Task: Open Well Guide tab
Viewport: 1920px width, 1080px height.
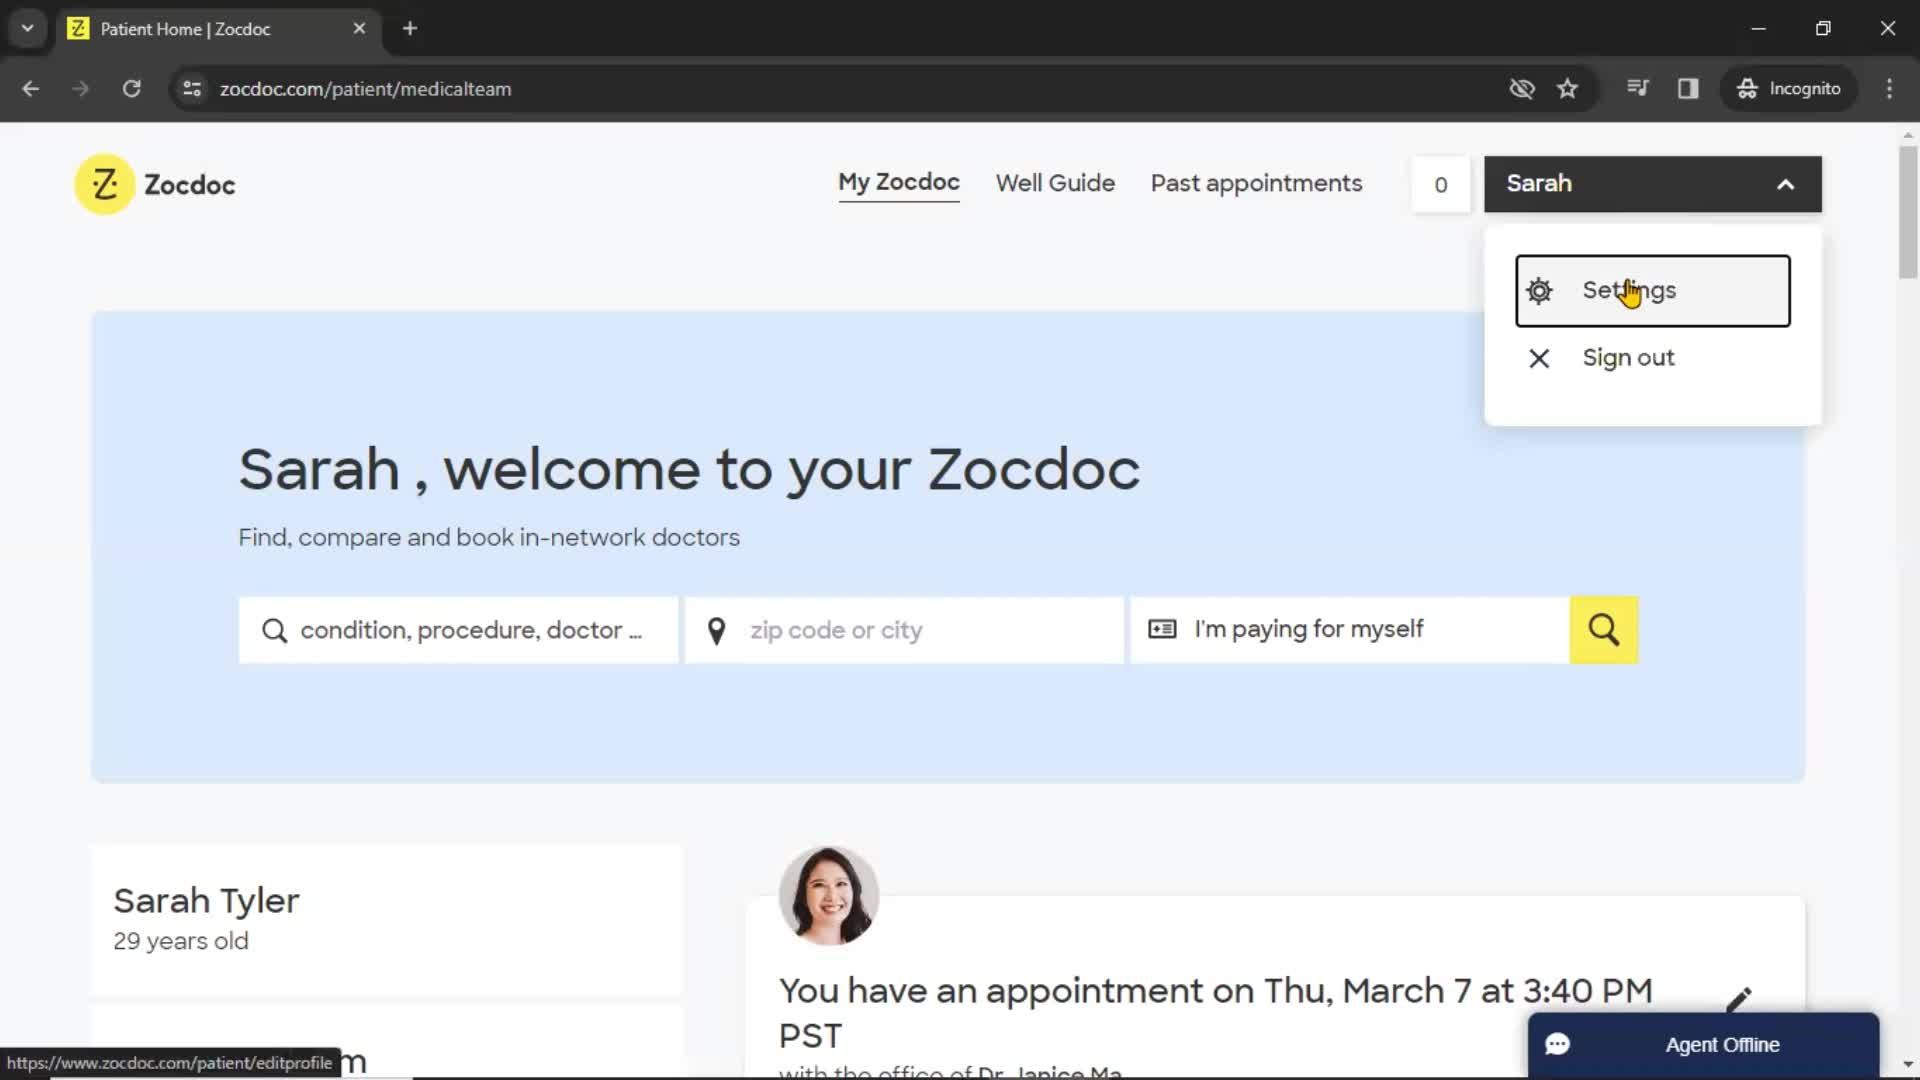Action: tap(1054, 184)
